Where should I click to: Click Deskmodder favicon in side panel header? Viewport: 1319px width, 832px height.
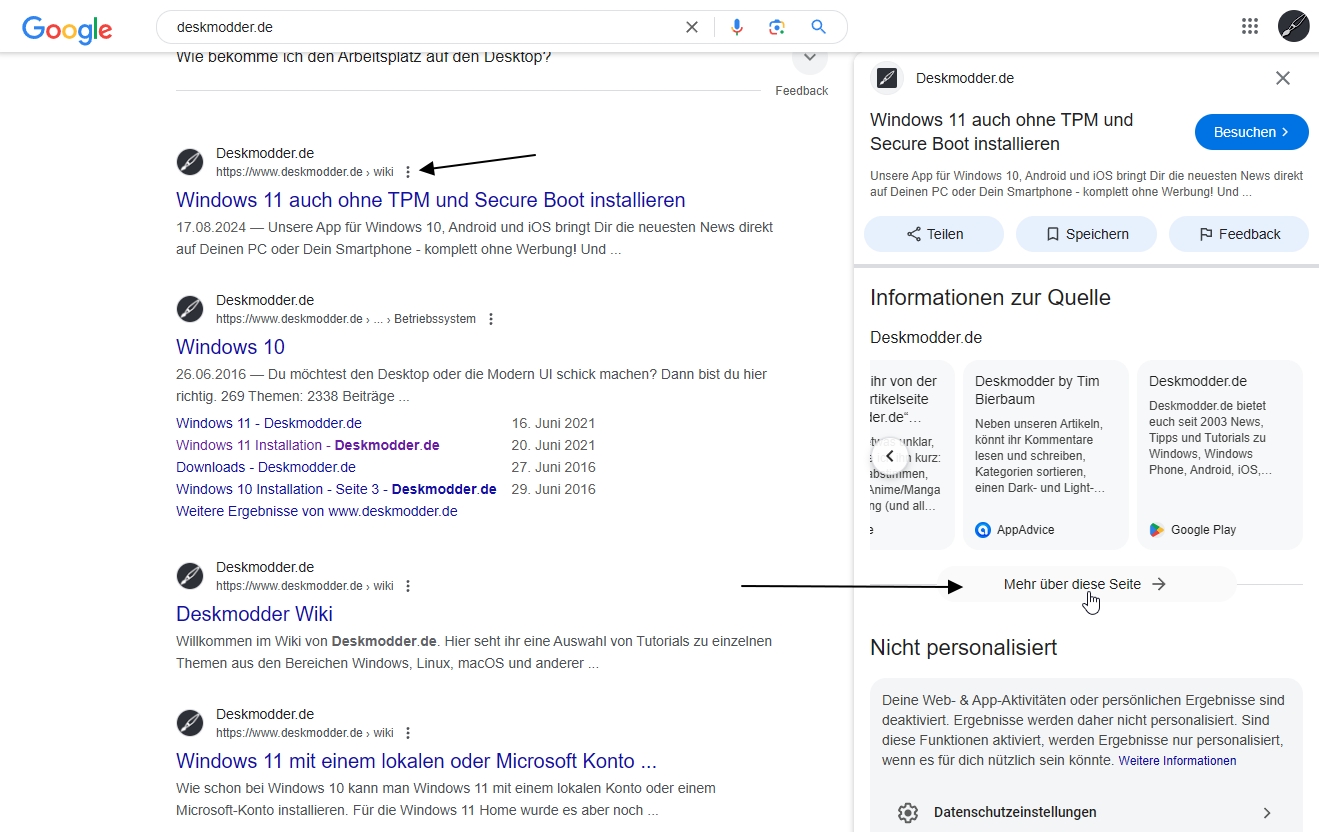click(x=886, y=78)
